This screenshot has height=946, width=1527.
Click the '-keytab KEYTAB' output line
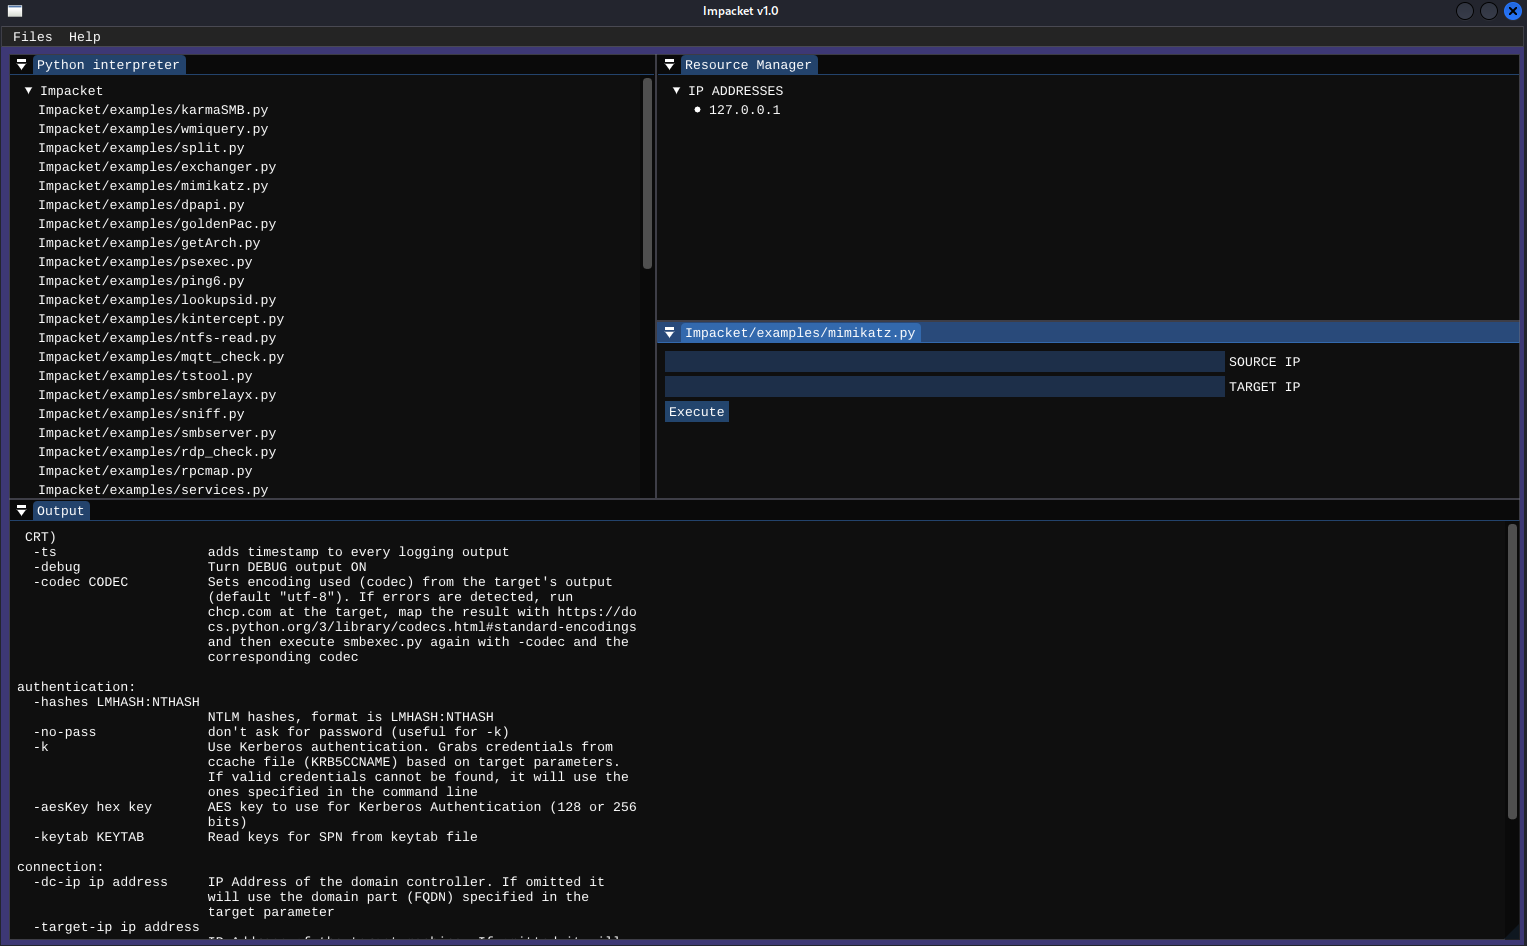point(89,837)
